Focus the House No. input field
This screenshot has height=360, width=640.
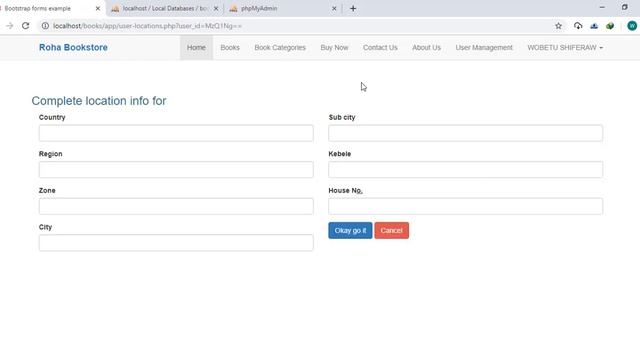[x=465, y=206]
